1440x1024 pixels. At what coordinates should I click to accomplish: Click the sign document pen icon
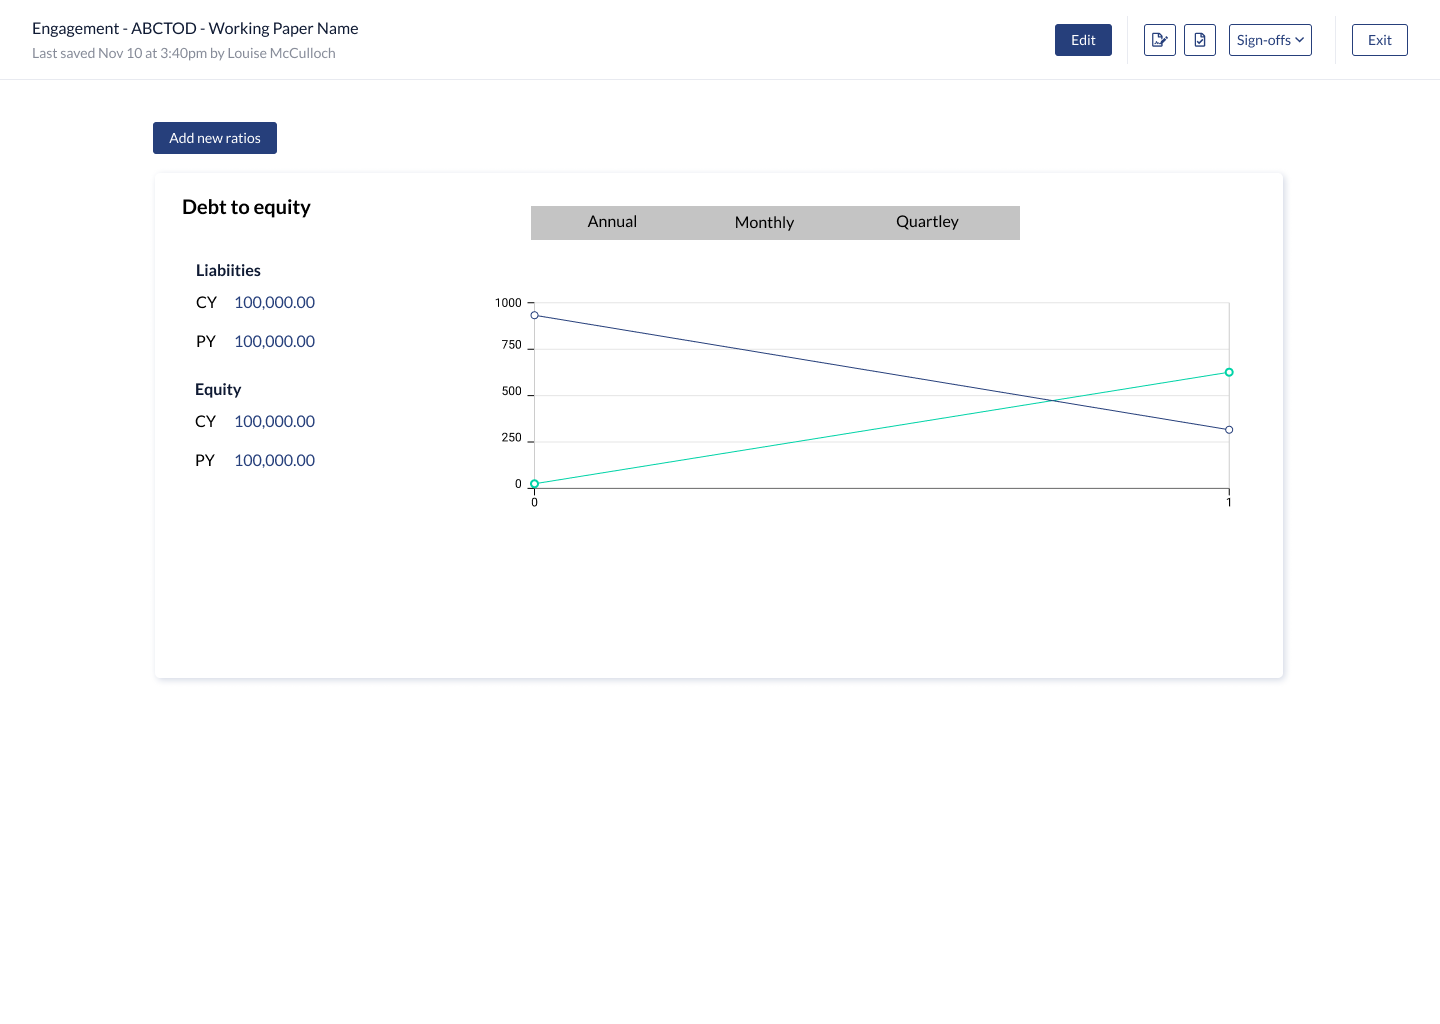coord(1160,40)
